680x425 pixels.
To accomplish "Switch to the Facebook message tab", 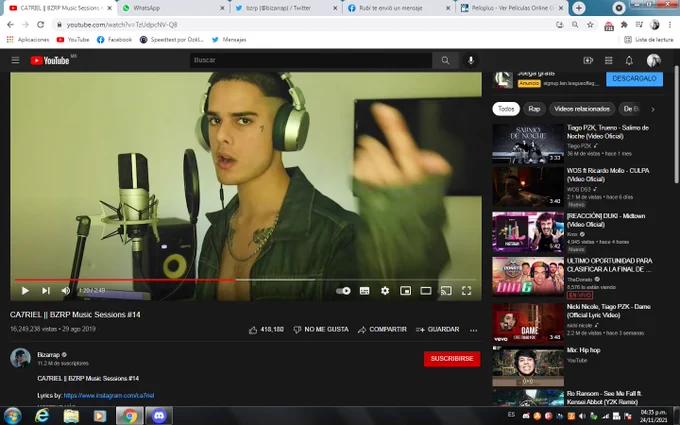I will click(399, 8).
